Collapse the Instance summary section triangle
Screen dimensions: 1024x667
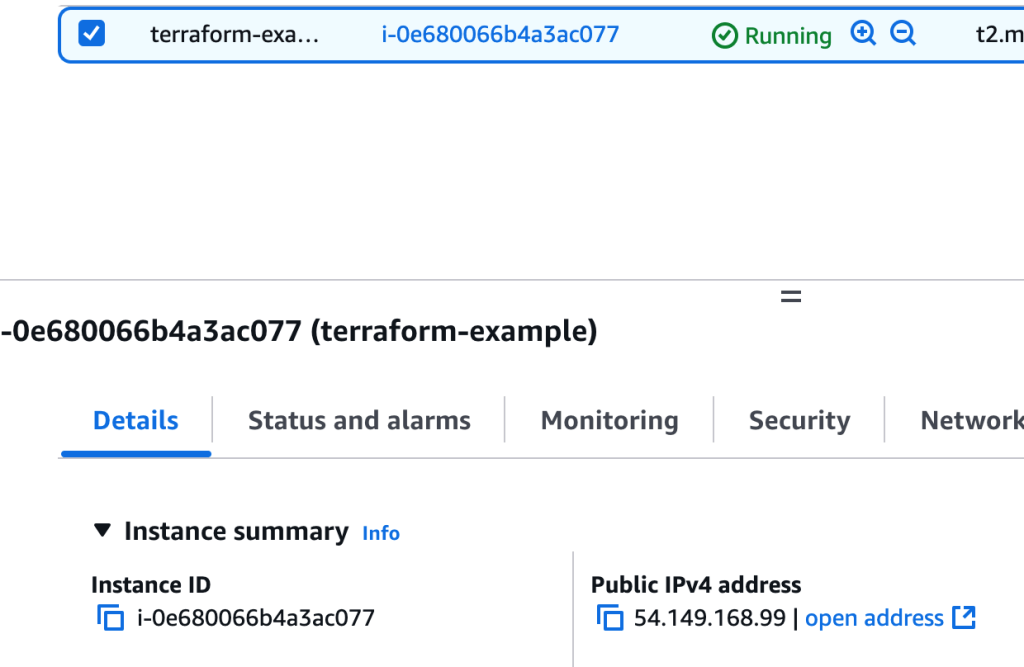coord(102,531)
